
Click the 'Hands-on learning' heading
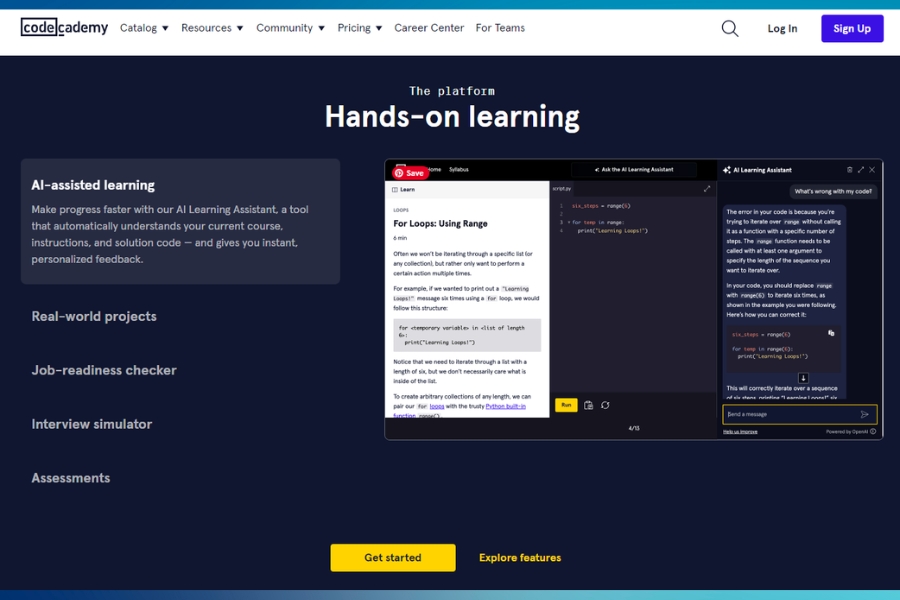[x=452, y=117]
